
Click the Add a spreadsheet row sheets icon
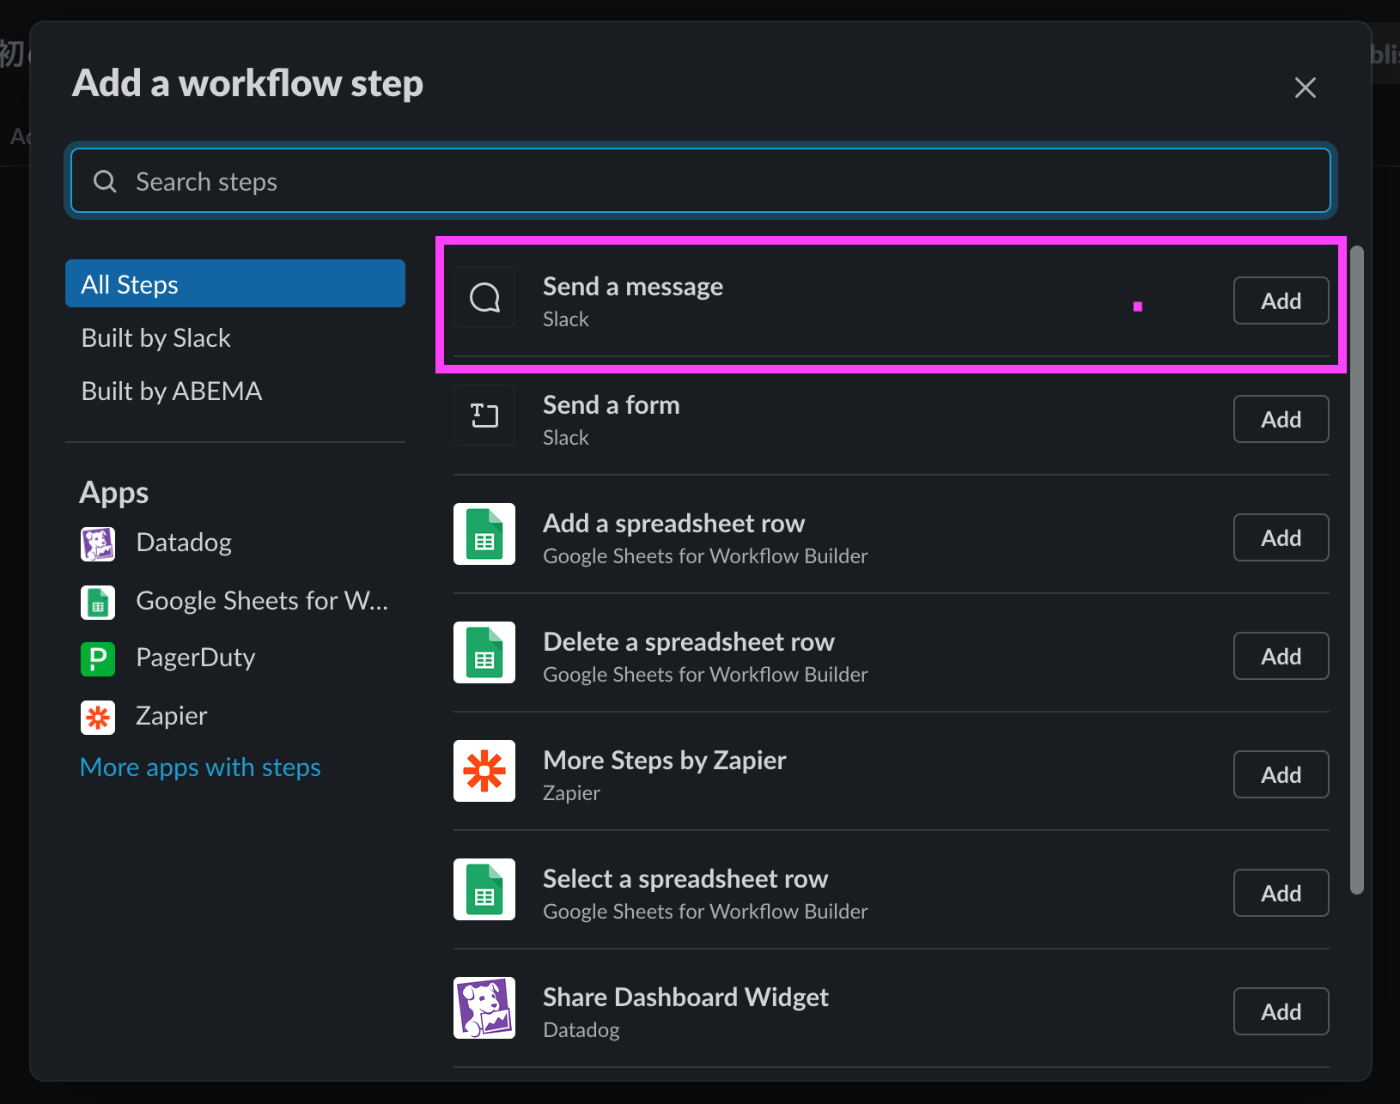(485, 534)
